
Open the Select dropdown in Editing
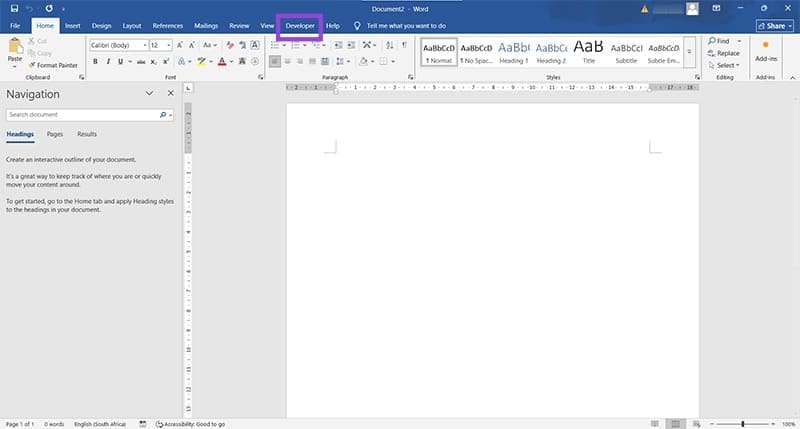[724, 65]
